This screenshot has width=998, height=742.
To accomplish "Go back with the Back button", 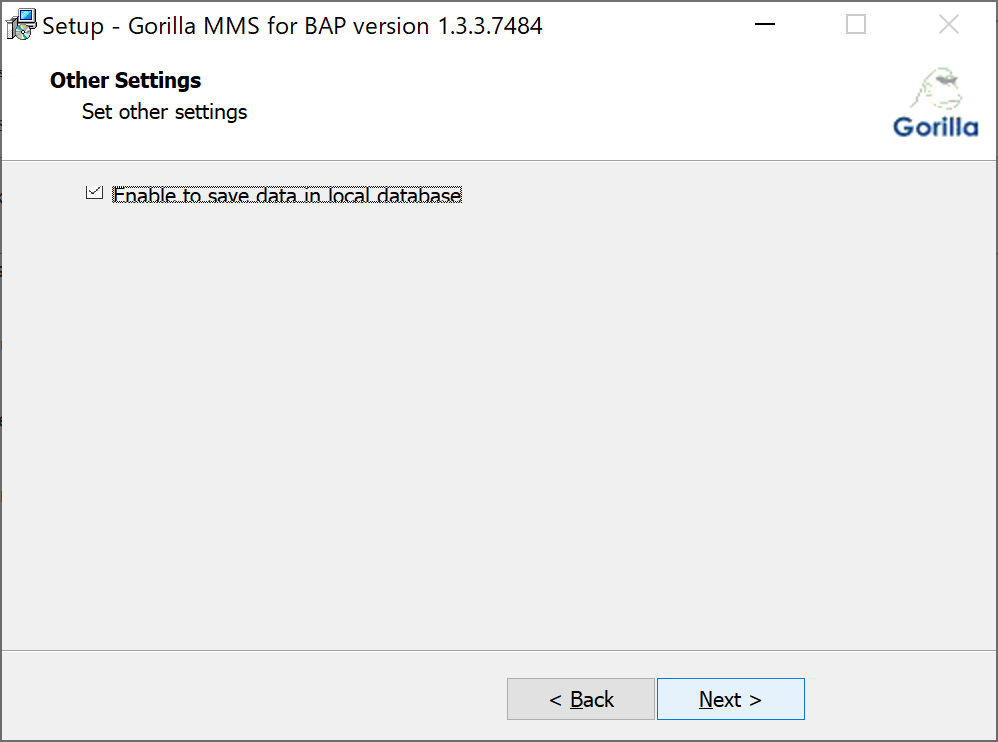I will click(581, 698).
